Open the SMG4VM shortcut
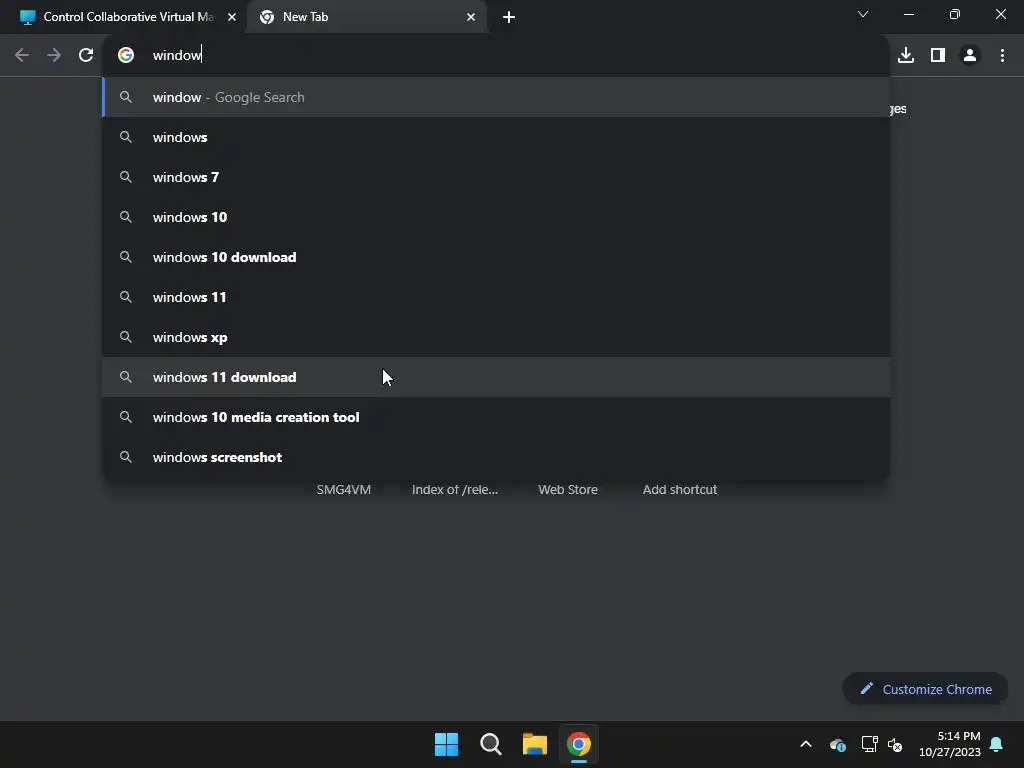 pos(344,490)
